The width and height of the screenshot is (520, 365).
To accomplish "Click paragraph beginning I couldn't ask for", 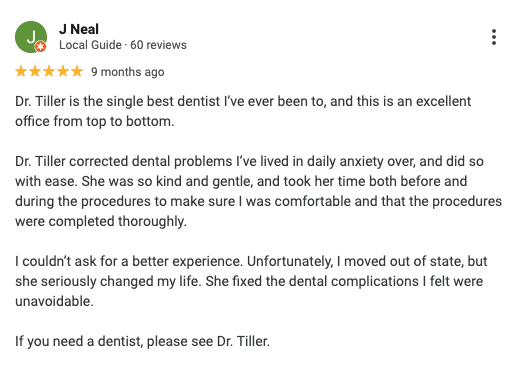I will (x=251, y=281).
